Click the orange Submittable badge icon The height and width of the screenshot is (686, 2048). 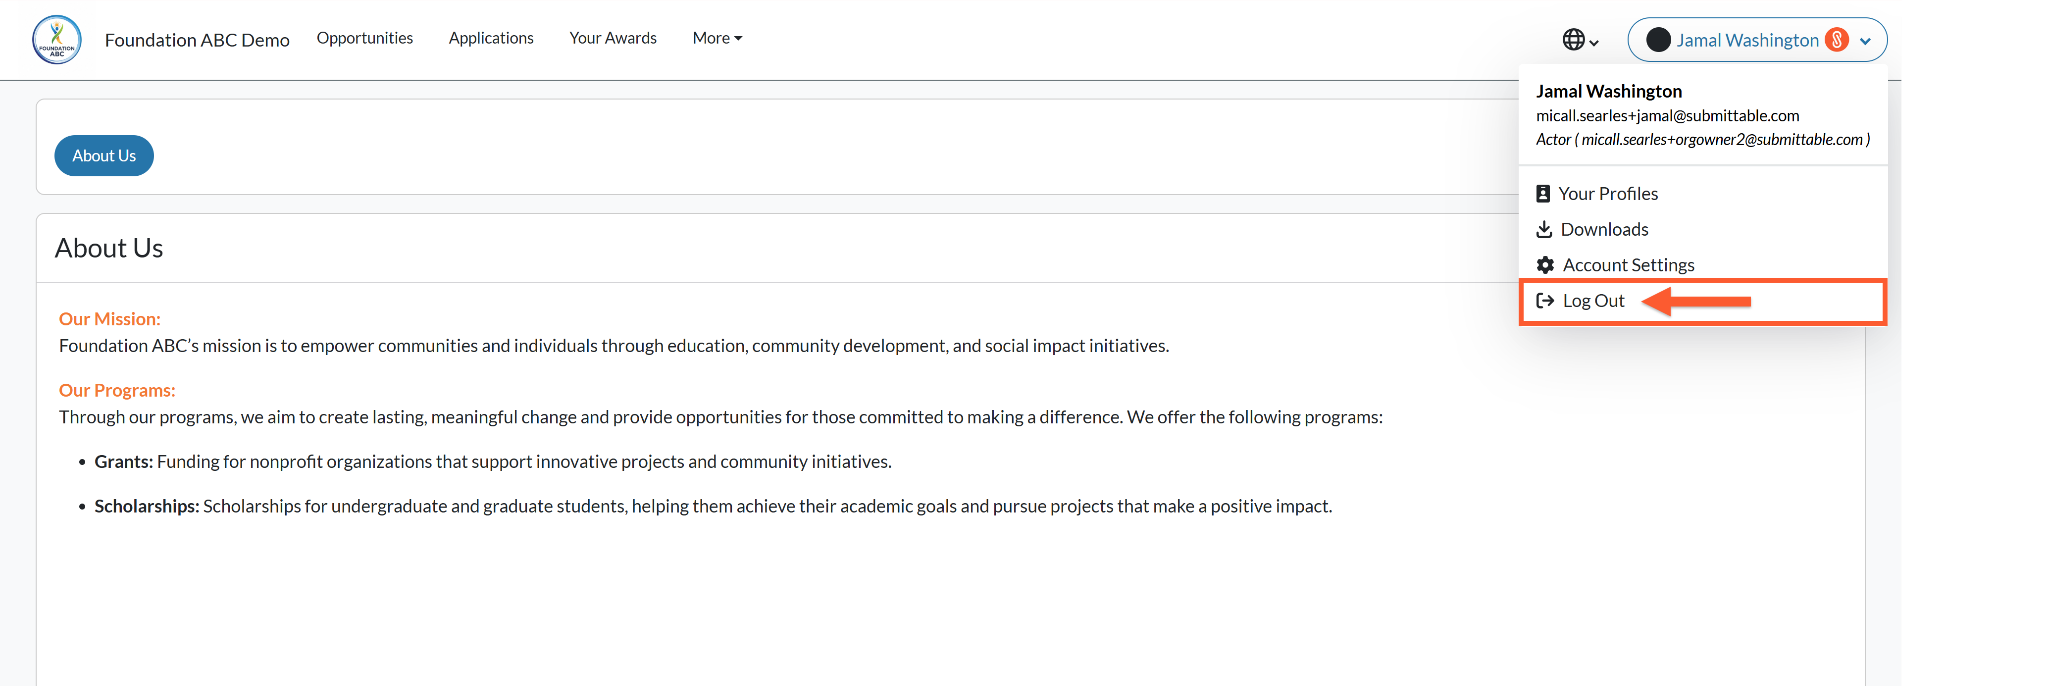1837,40
